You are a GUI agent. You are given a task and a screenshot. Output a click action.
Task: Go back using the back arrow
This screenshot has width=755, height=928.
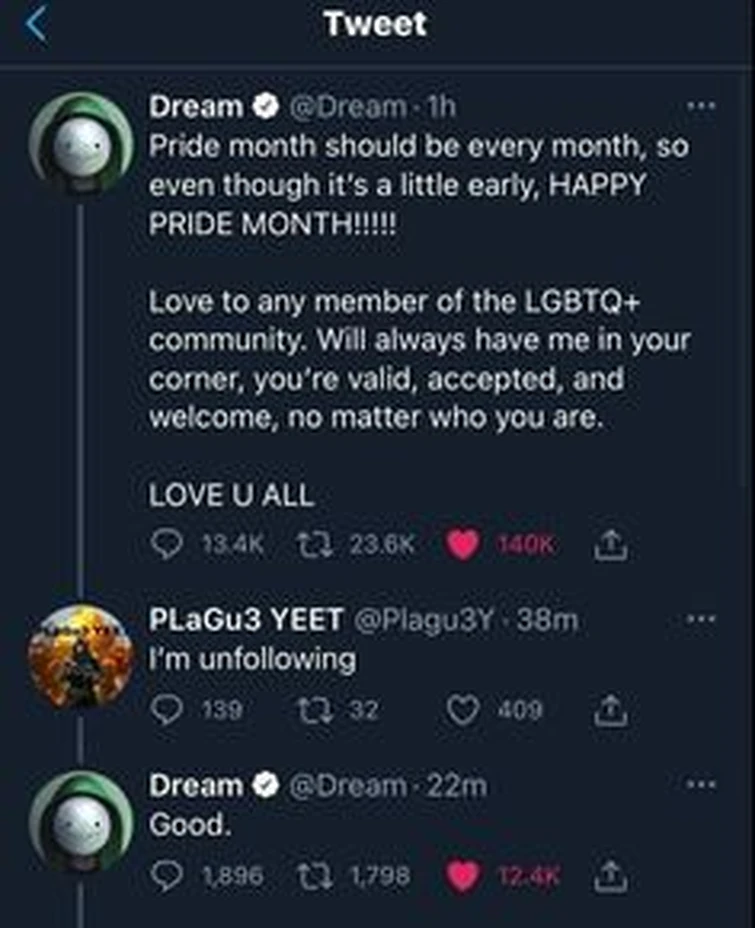(x=35, y=24)
